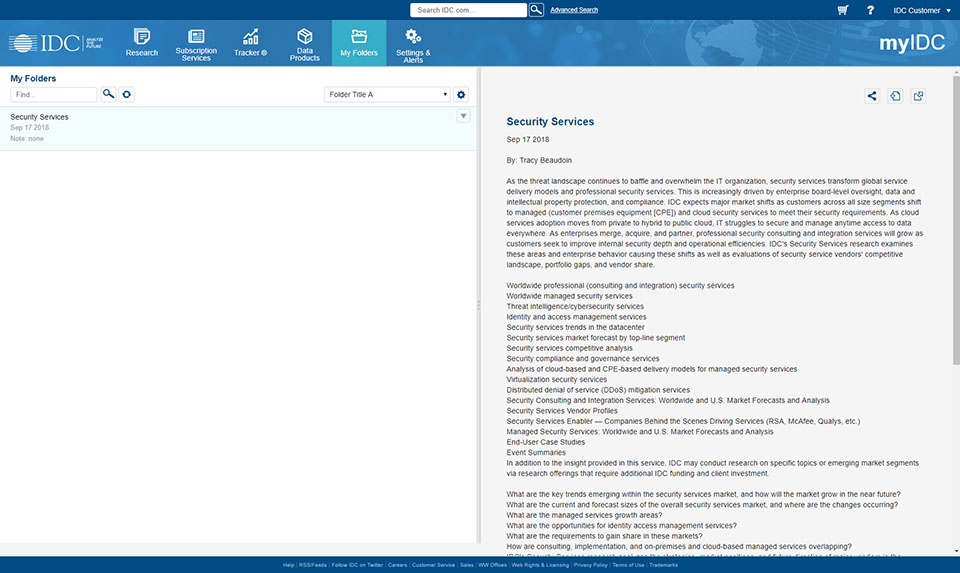Open the help question mark icon
960x573 pixels.
click(x=870, y=10)
